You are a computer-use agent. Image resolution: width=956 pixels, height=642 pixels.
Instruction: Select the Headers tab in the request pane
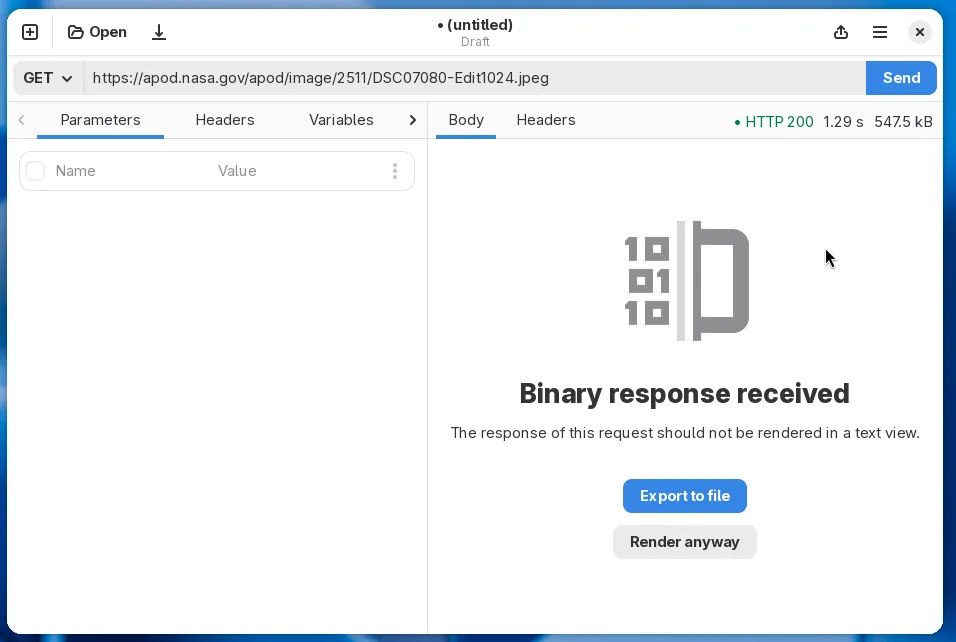coord(225,120)
